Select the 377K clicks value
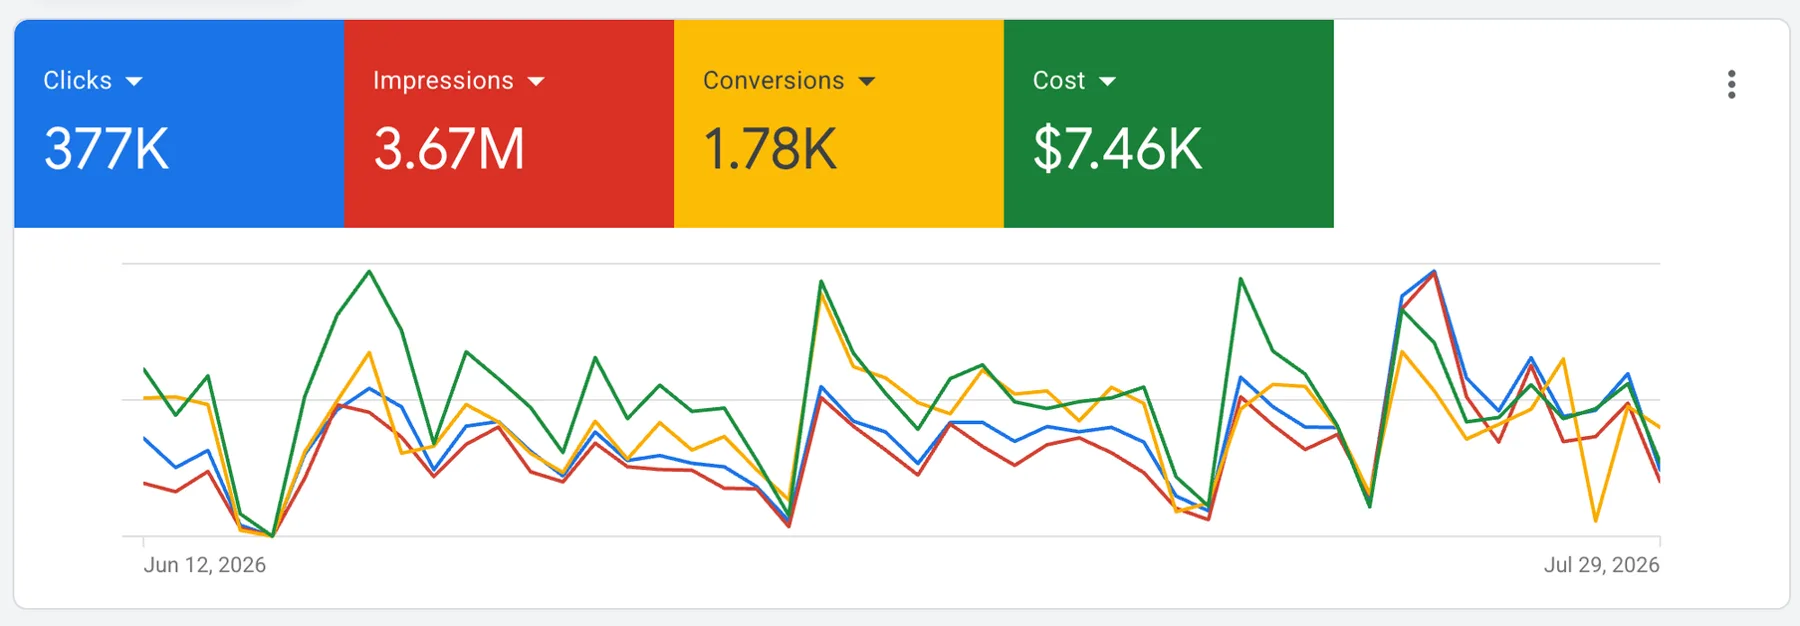Viewport: 1800px width, 626px height. pos(106,149)
